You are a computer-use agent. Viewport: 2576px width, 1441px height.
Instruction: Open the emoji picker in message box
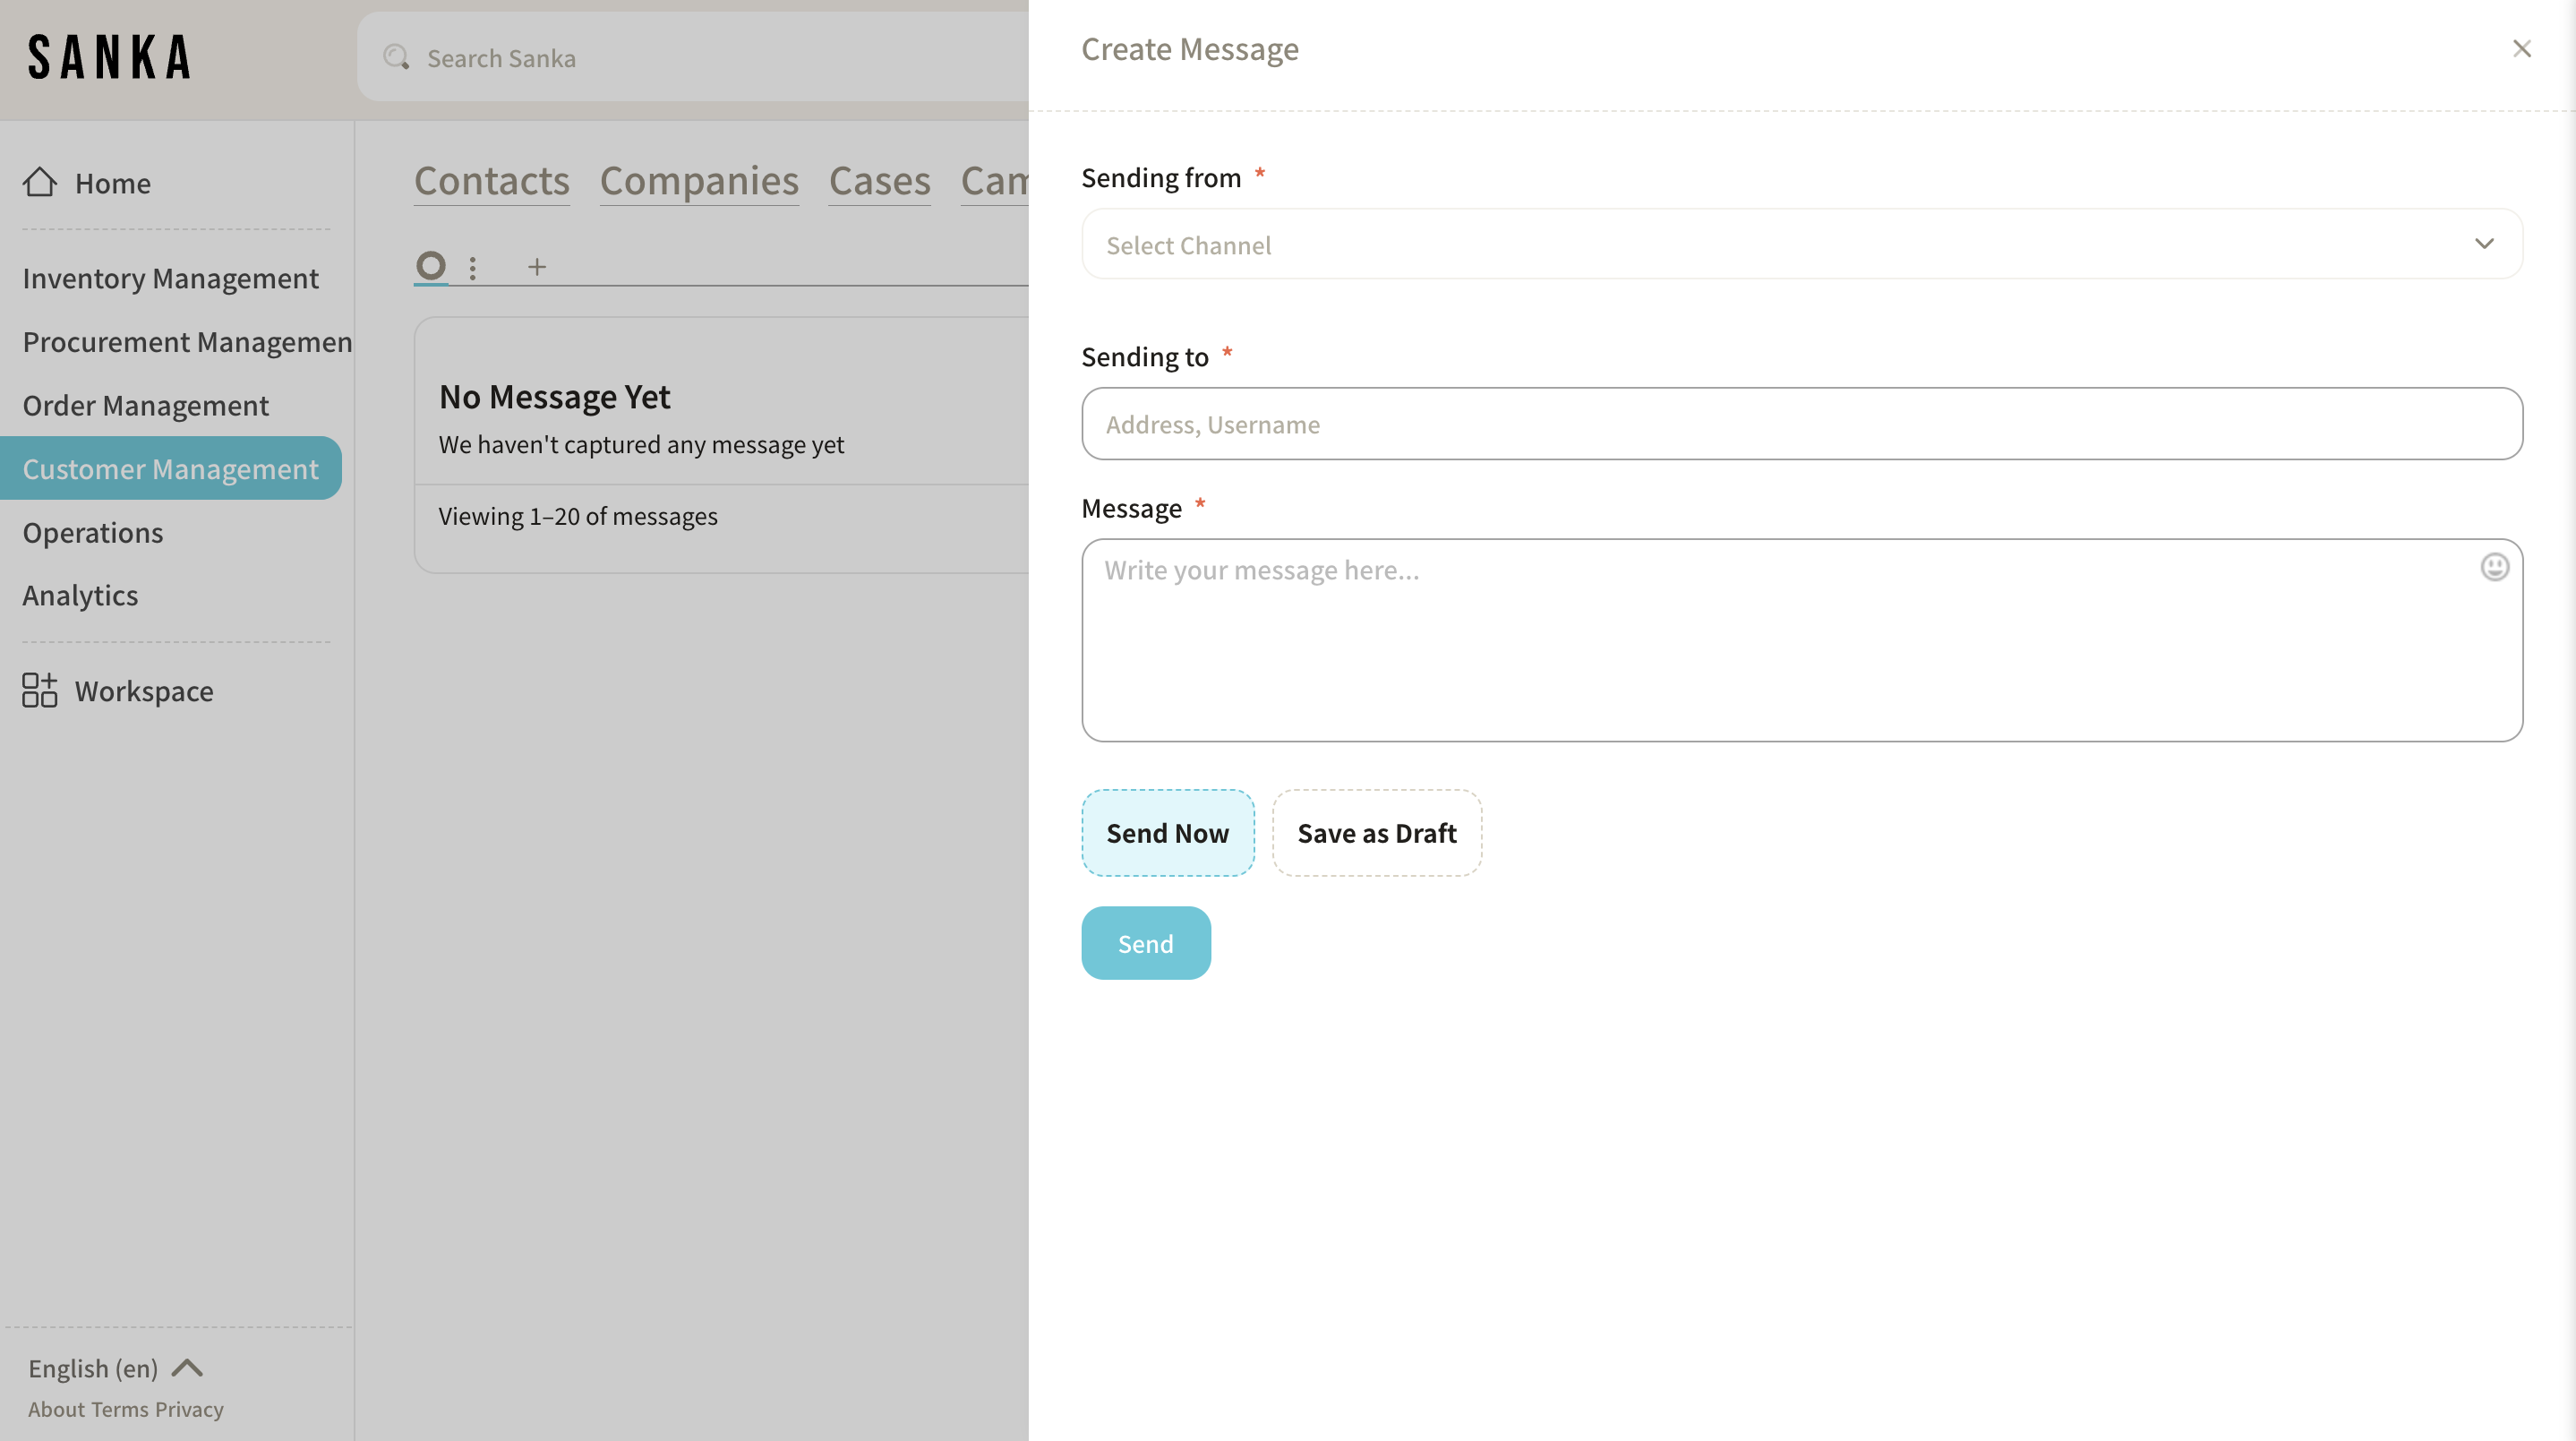click(2494, 567)
